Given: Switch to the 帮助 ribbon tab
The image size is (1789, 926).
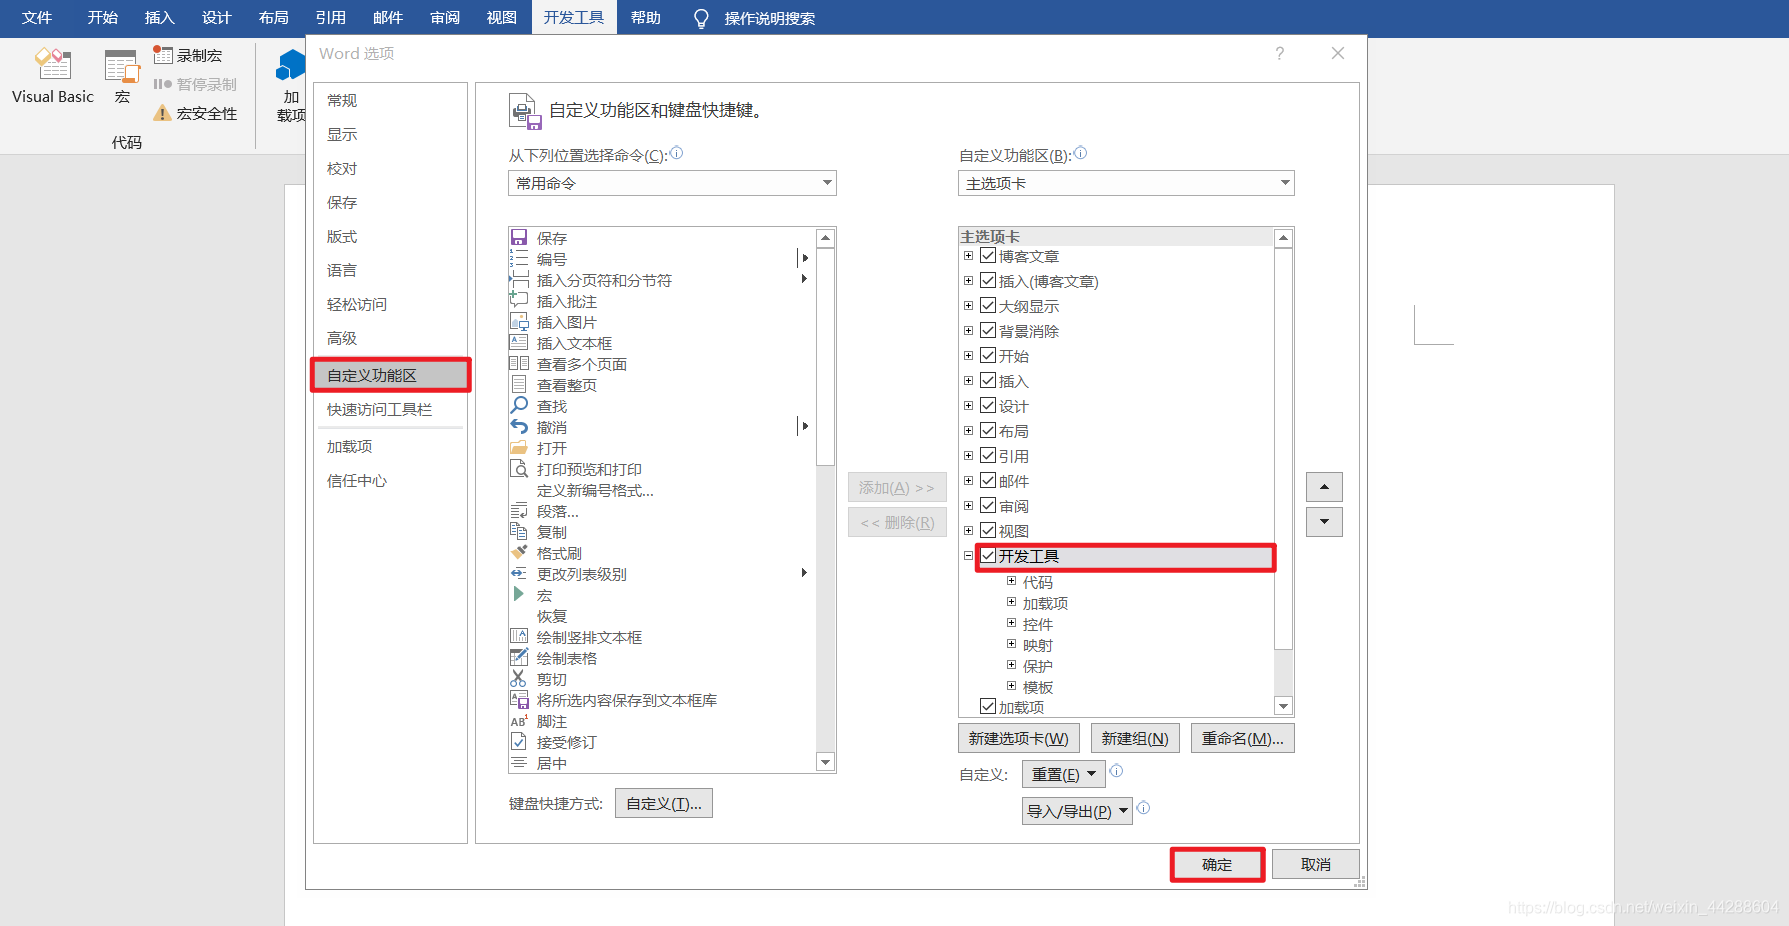Looking at the screenshot, I should point(646,18).
